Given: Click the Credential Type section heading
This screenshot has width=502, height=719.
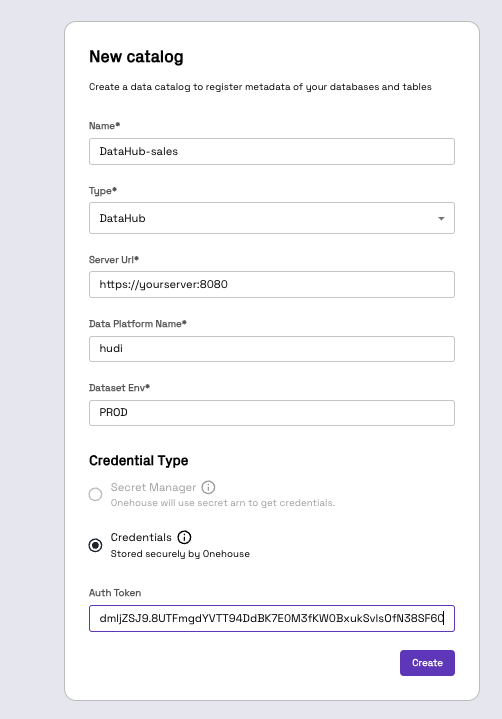Looking at the screenshot, I should point(138,460).
